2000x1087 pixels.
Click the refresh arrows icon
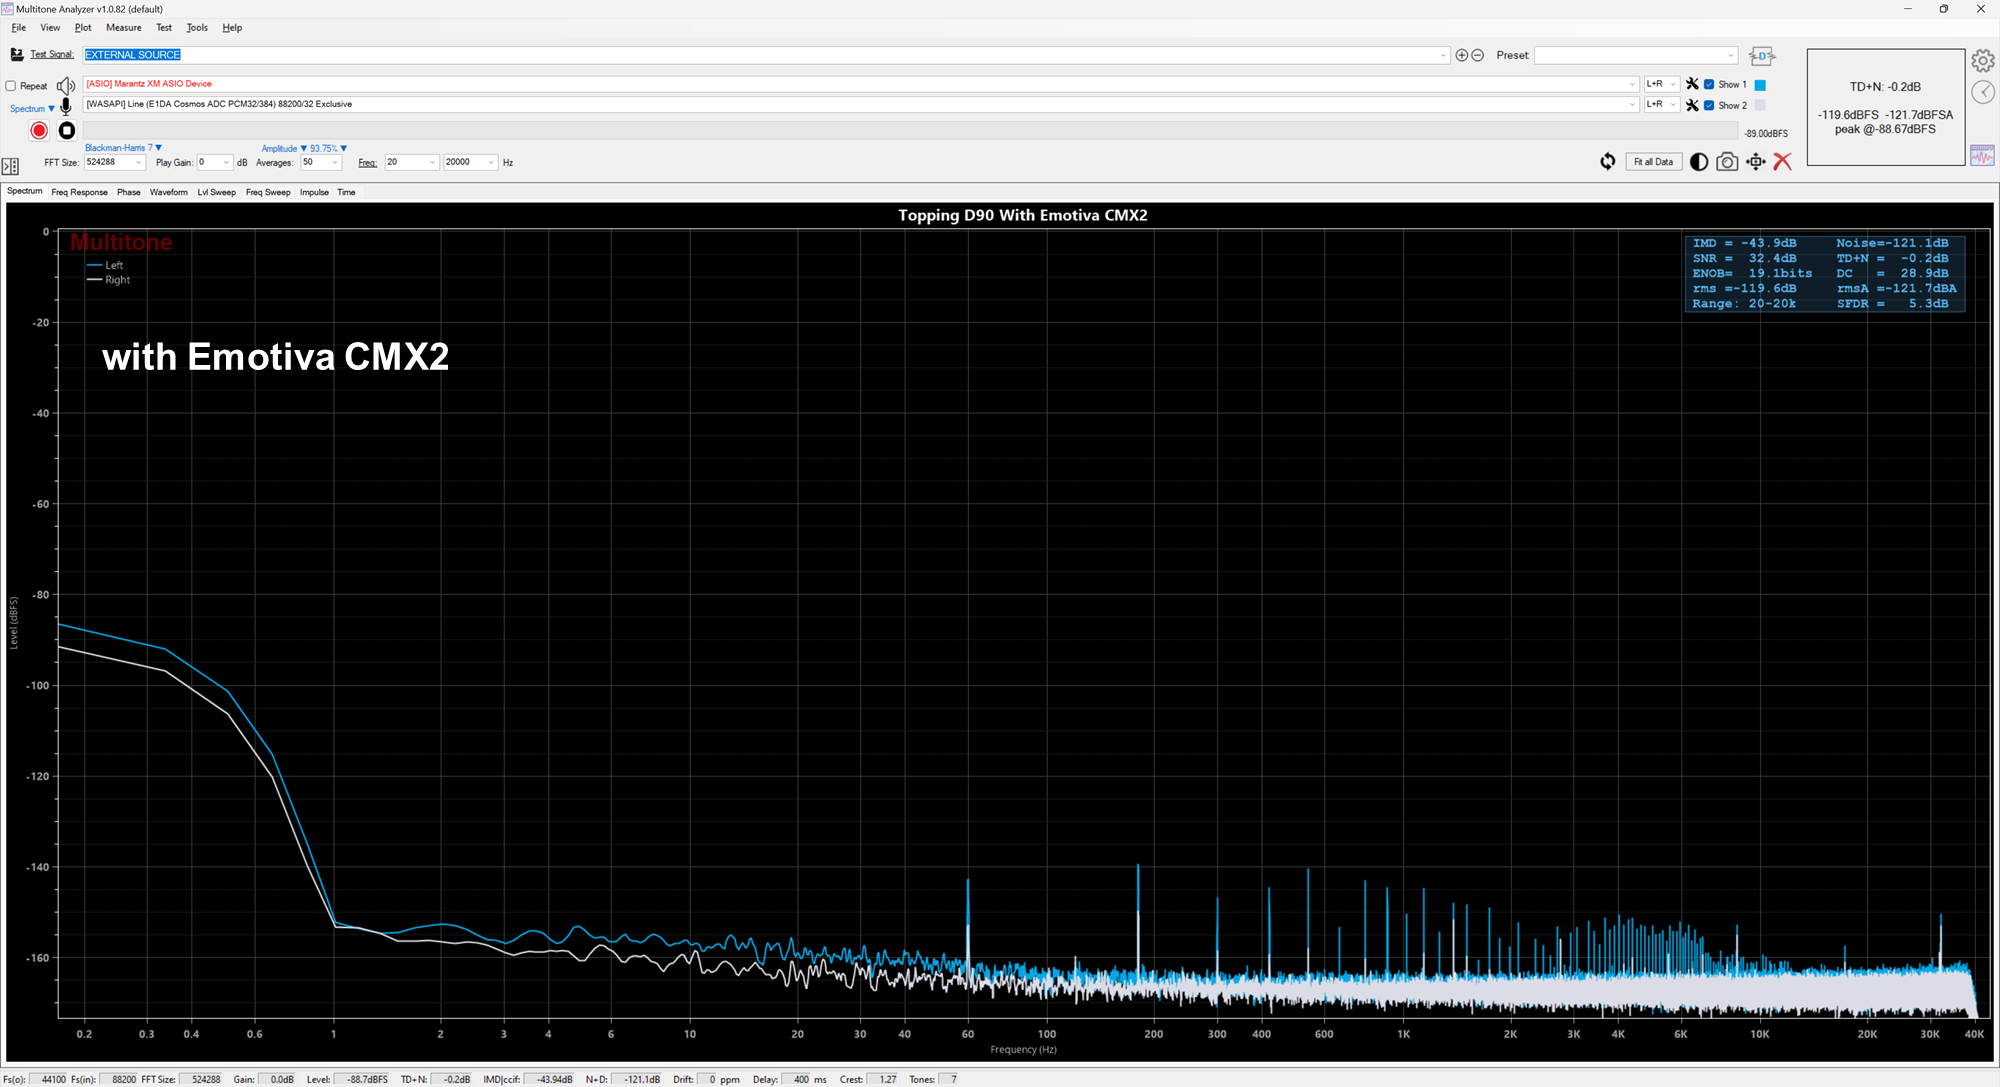pyautogui.click(x=1607, y=162)
